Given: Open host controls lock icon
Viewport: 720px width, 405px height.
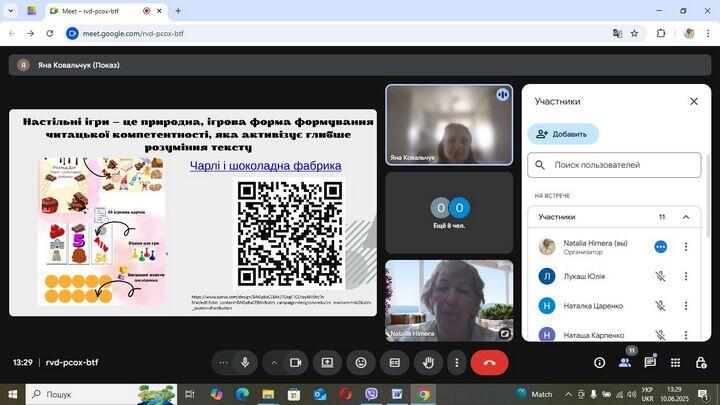Looking at the screenshot, I should pos(701,363).
